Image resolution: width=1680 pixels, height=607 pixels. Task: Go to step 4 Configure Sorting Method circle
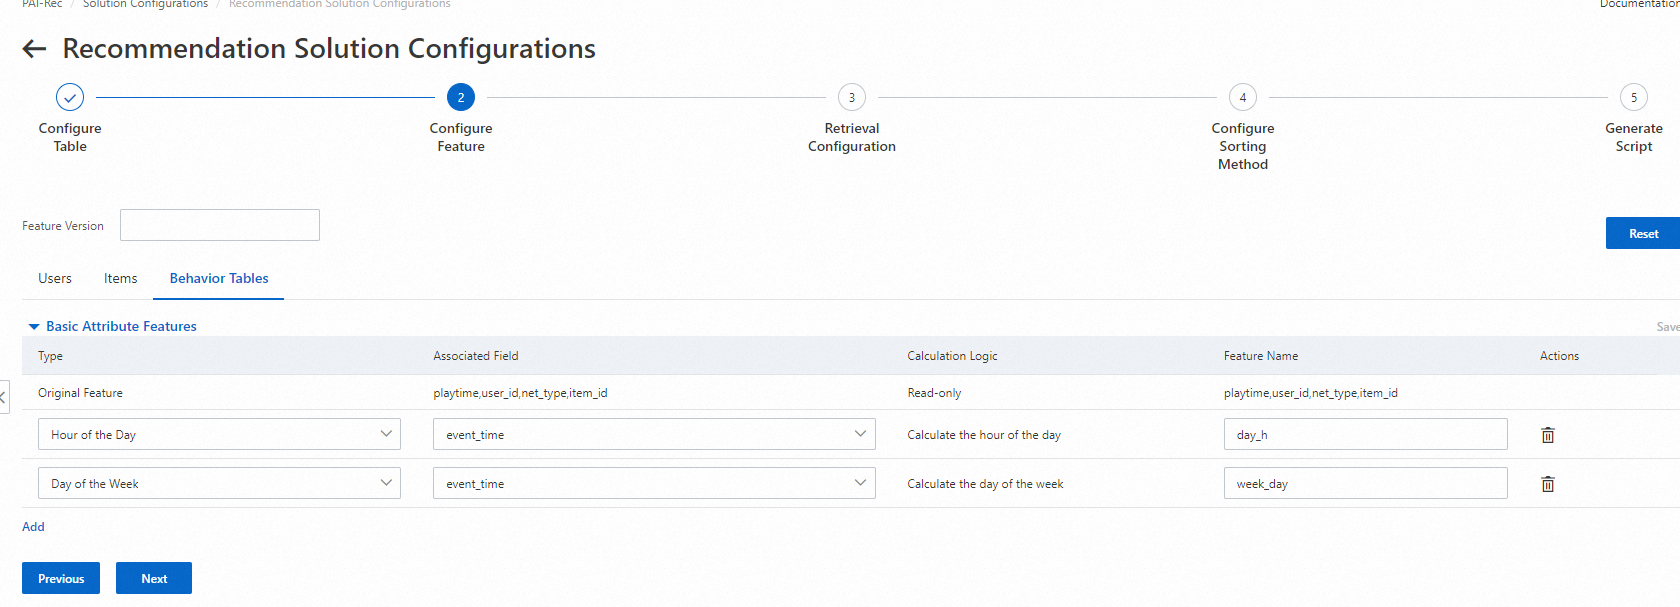click(1243, 97)
